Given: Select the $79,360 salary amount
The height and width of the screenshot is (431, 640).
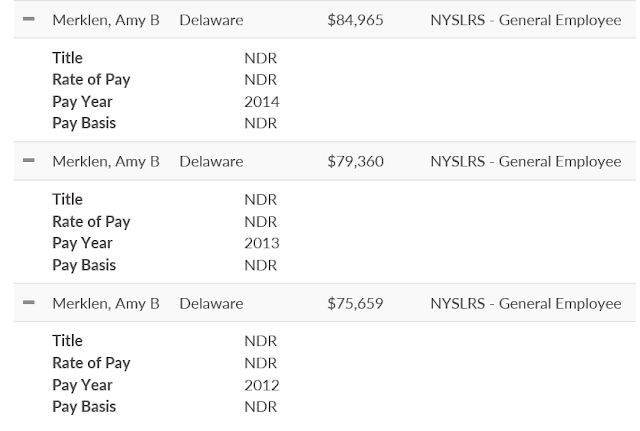Looking at the screenshot, I should [355, 162].
